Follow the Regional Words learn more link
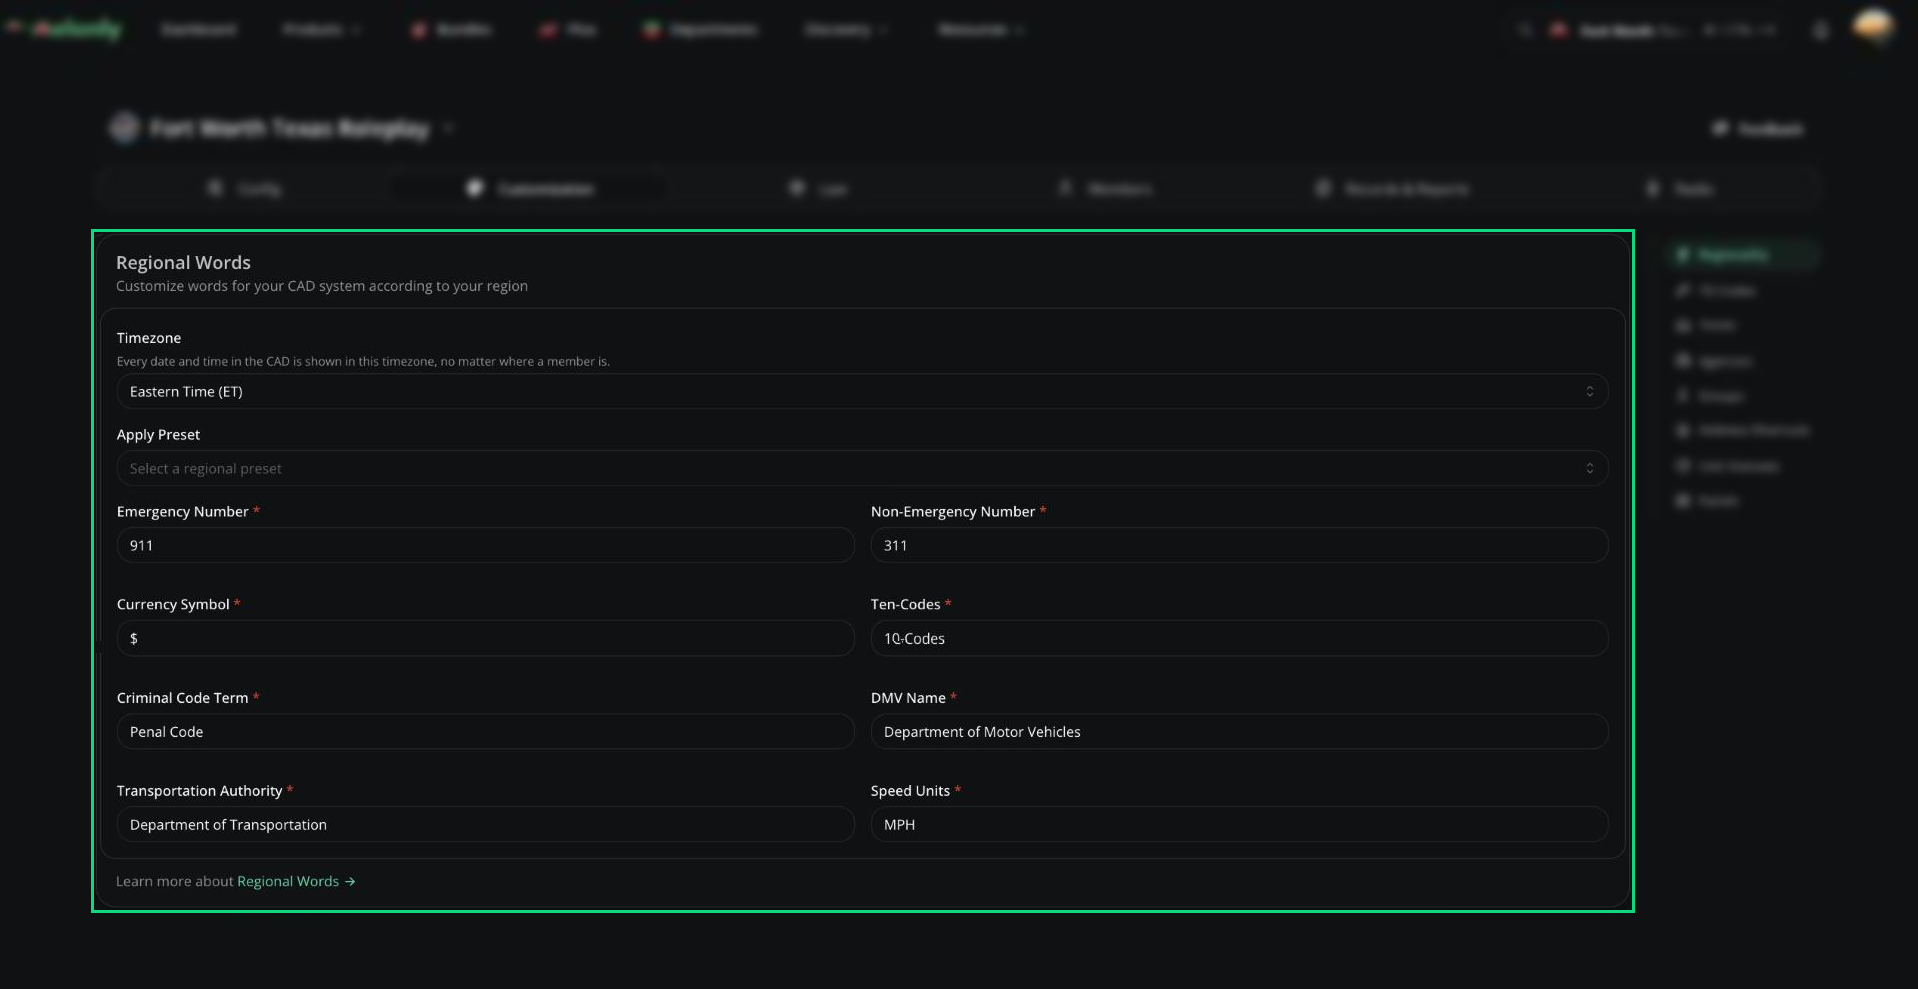 pos(296,881)
